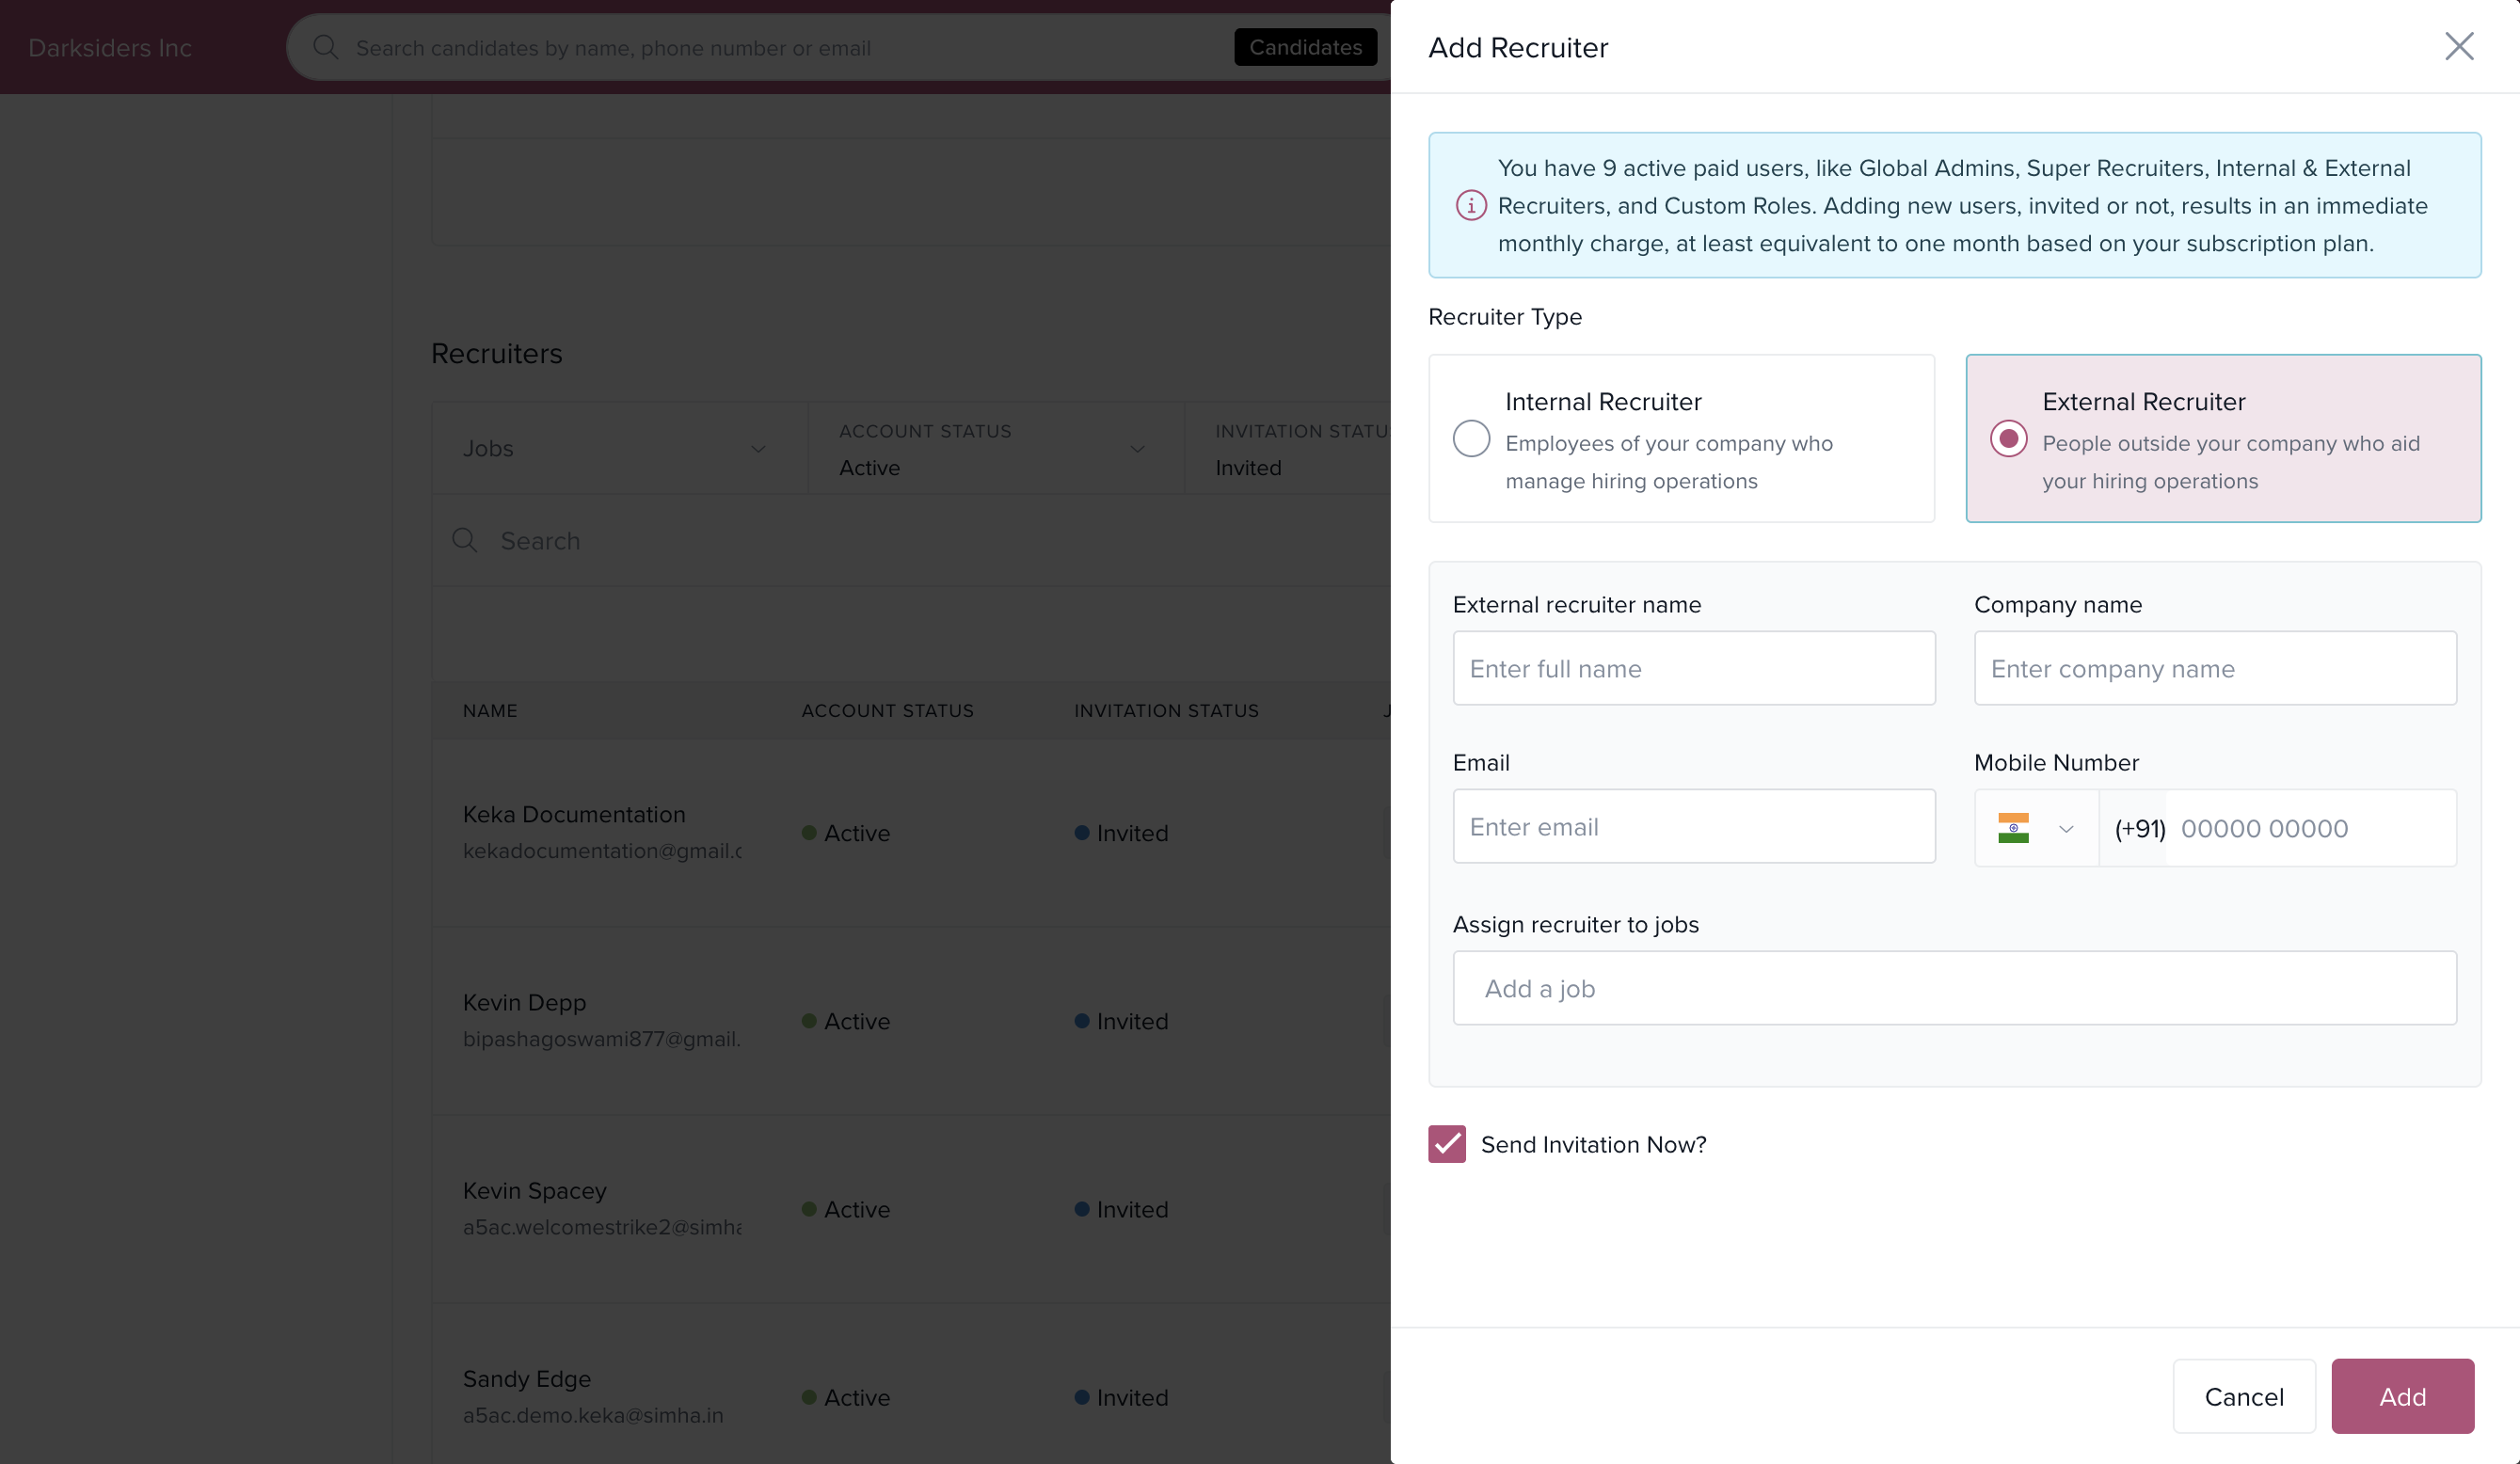The image size is (2520, 1464).
Task: Click the Darksiders Inc company name
Action: click(110, 47)
